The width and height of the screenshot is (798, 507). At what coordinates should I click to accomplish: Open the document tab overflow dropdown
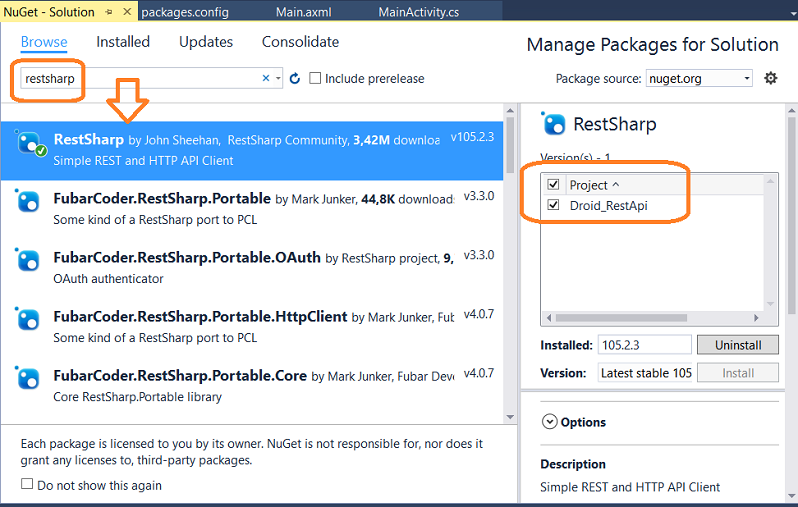pyautogui.click(x=793, y=14)
